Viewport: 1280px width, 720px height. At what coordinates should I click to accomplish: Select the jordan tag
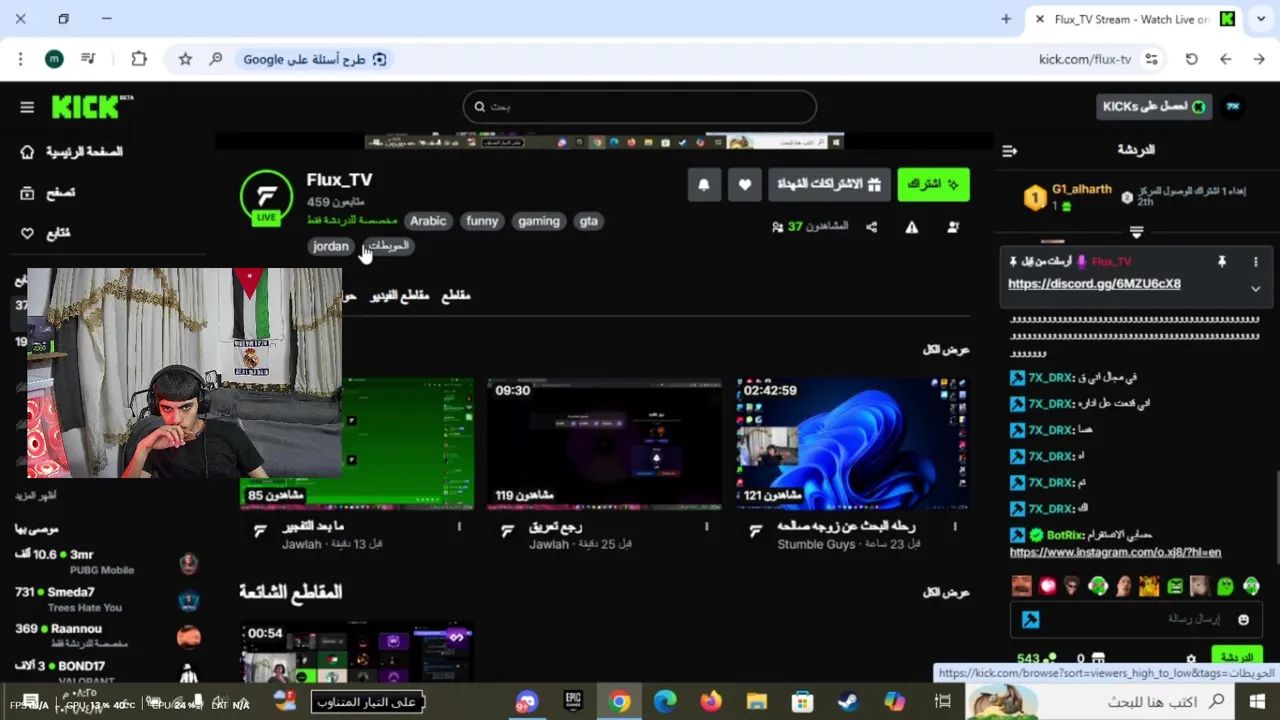tap(331, 246)
